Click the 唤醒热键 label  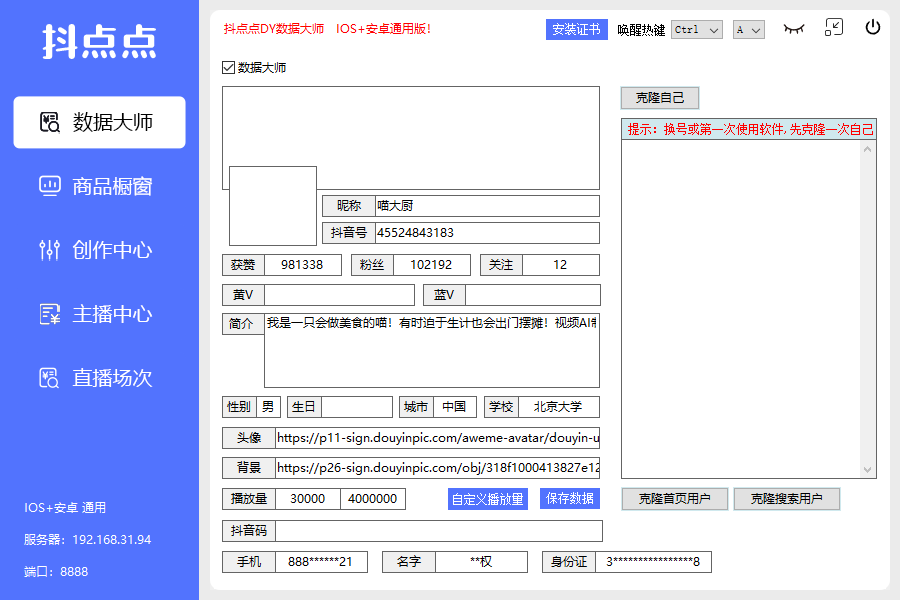[x=641, y=30]
